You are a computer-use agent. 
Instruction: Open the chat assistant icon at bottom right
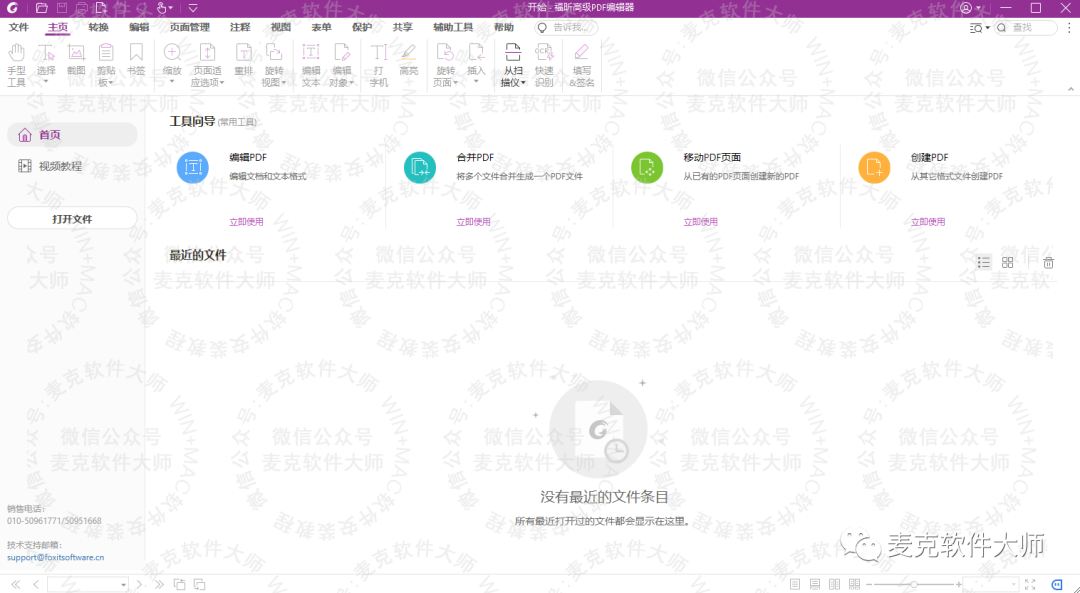1057,584
